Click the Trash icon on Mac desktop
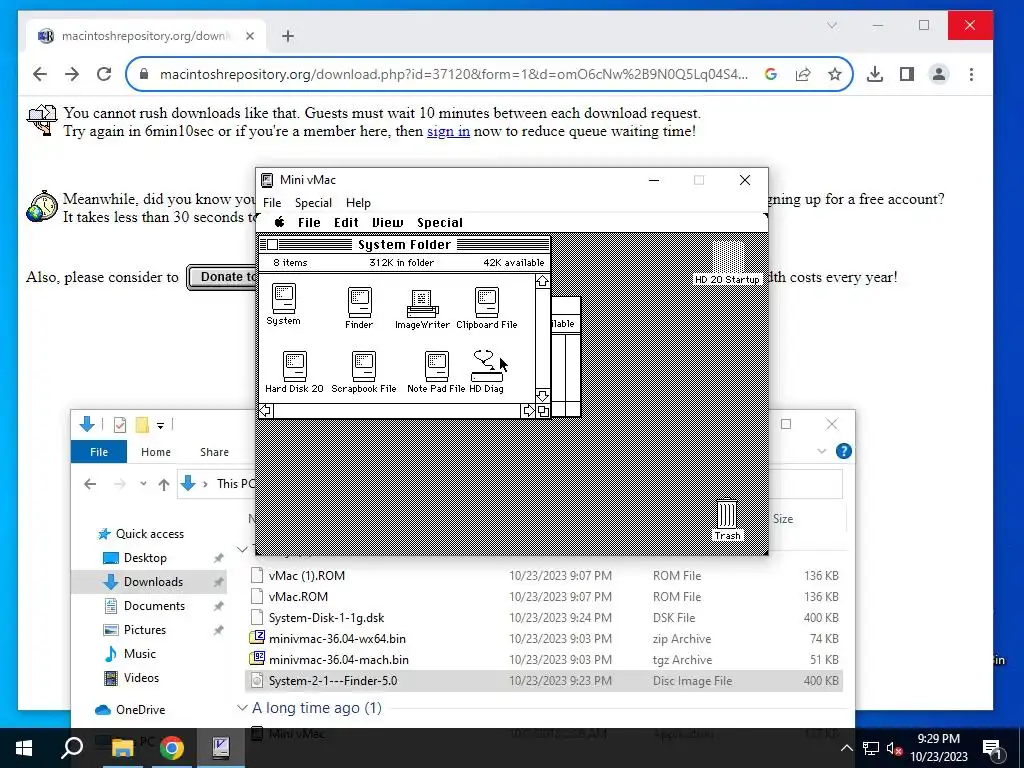1024x768 pixels. tap(727, 513)
